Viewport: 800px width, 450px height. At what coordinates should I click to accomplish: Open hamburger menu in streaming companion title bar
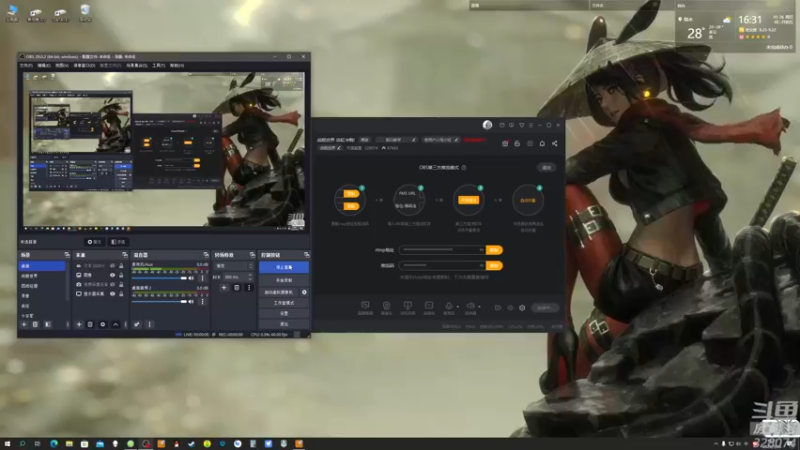click(531, 125)
